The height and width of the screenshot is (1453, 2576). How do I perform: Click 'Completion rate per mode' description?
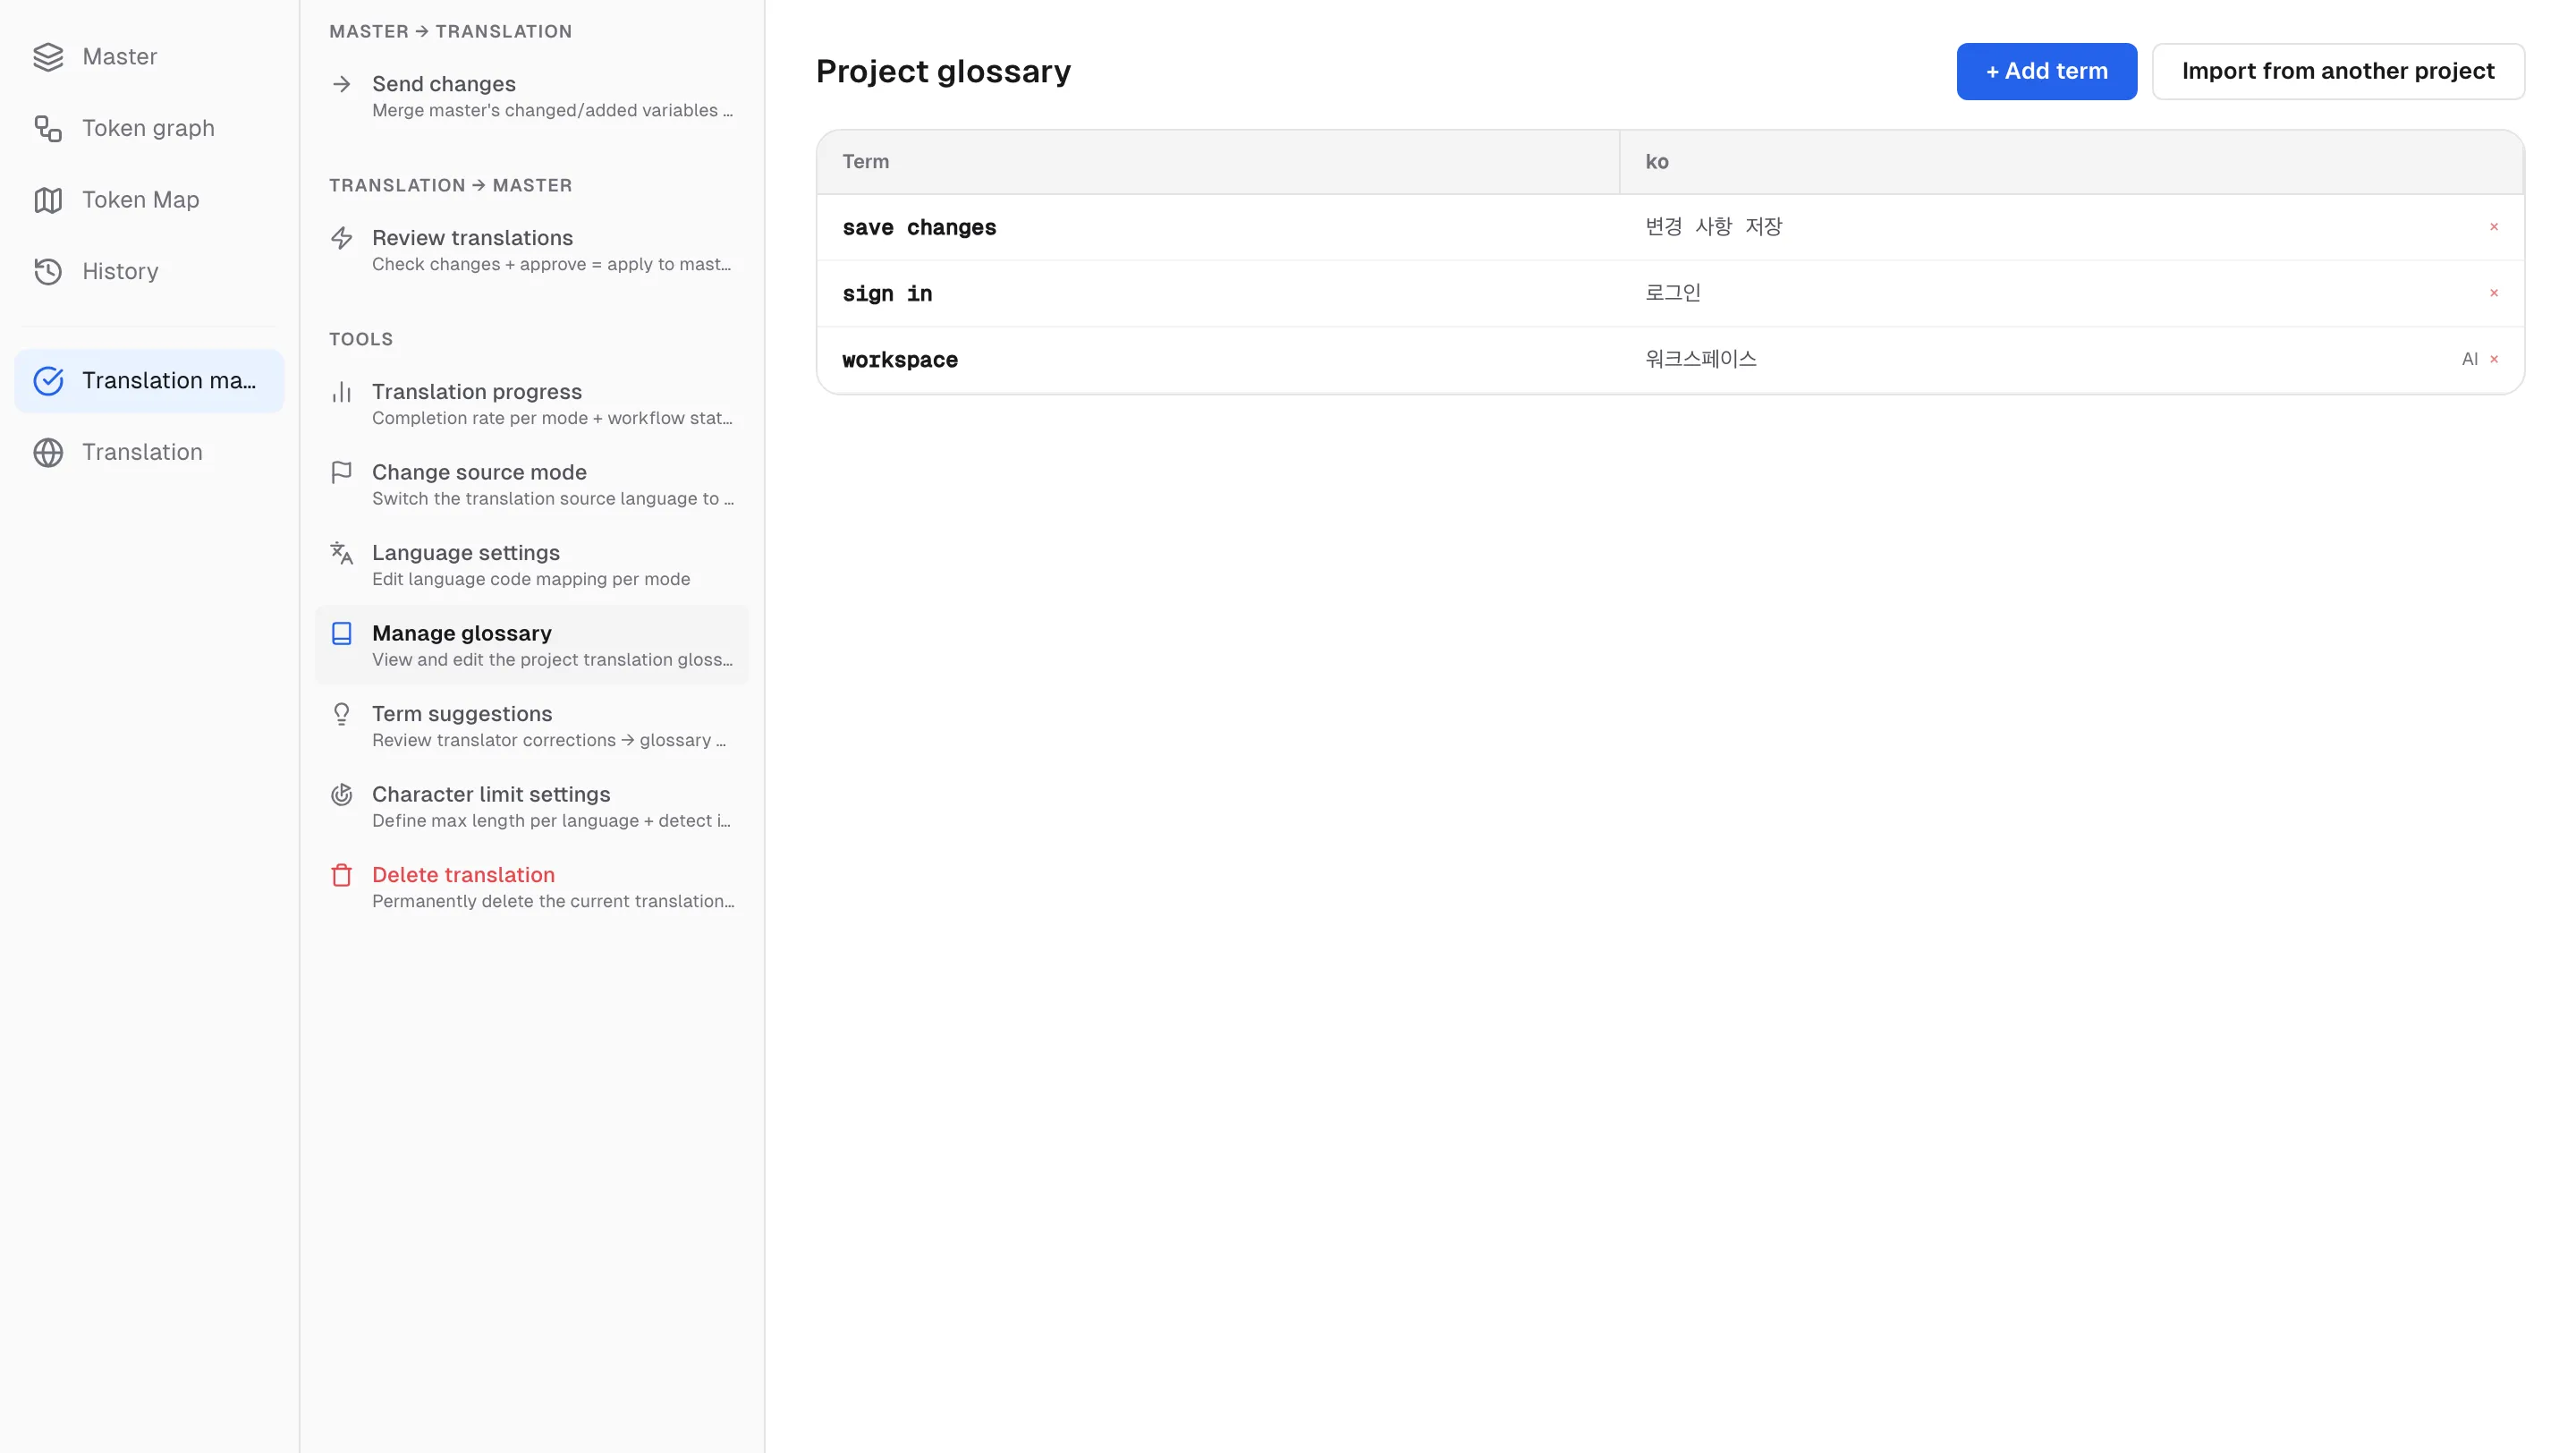[552, 419]
